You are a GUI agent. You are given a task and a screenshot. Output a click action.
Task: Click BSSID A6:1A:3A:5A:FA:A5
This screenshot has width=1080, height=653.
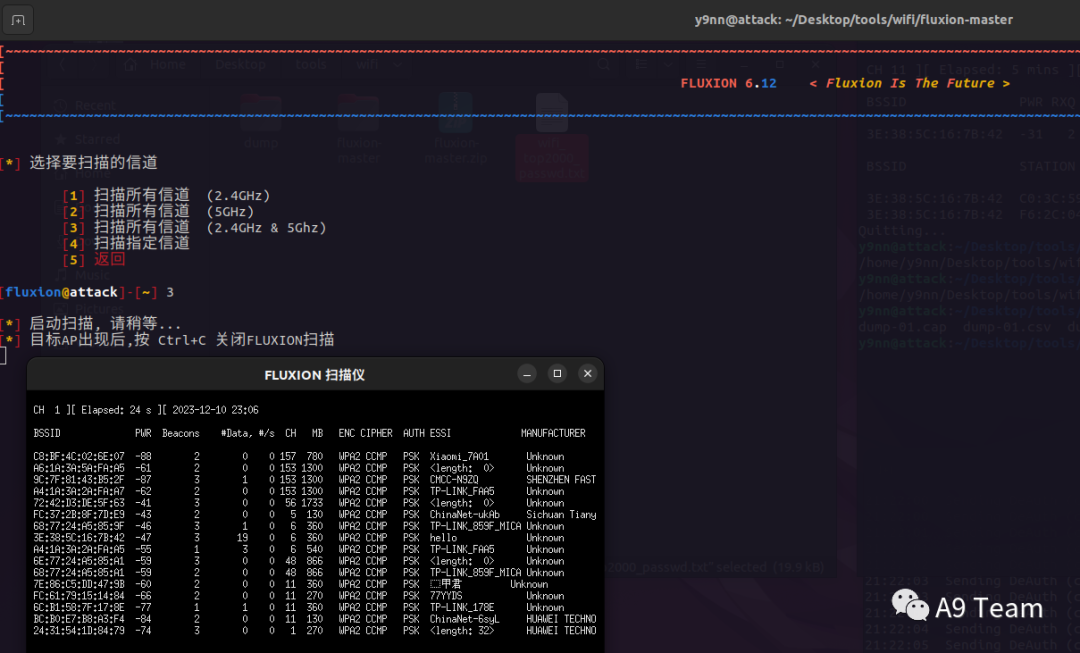(x=79, y=468)
